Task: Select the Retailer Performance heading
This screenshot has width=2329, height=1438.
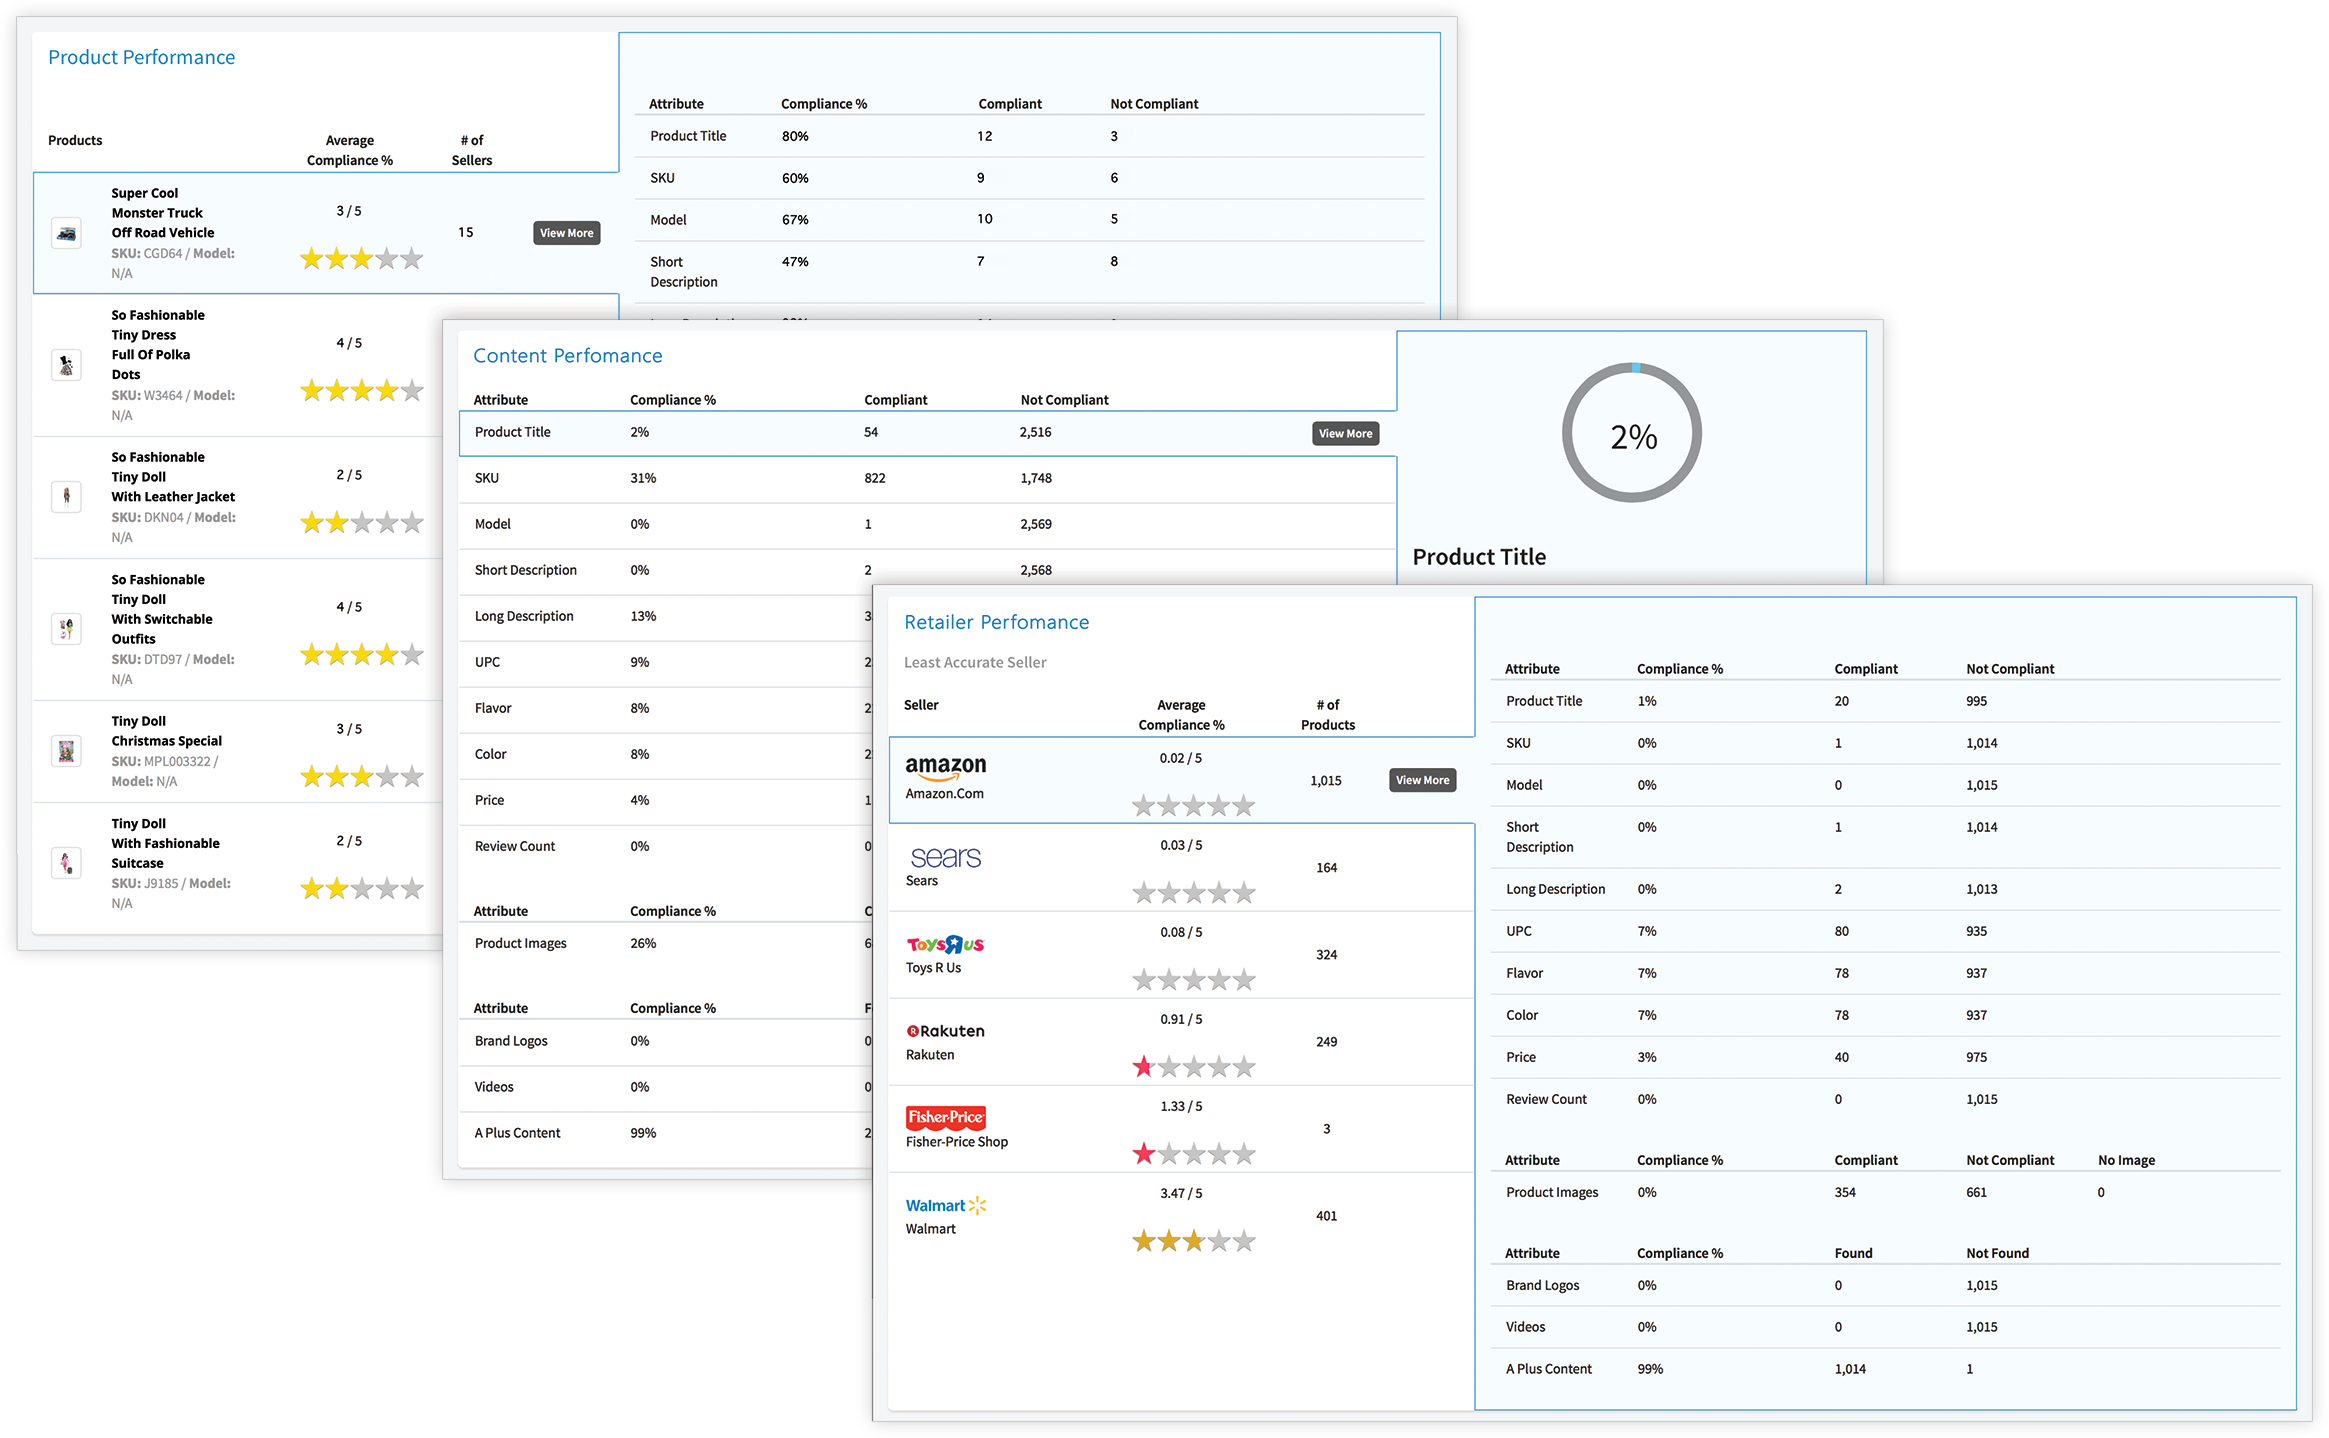Action: [996, 621]
